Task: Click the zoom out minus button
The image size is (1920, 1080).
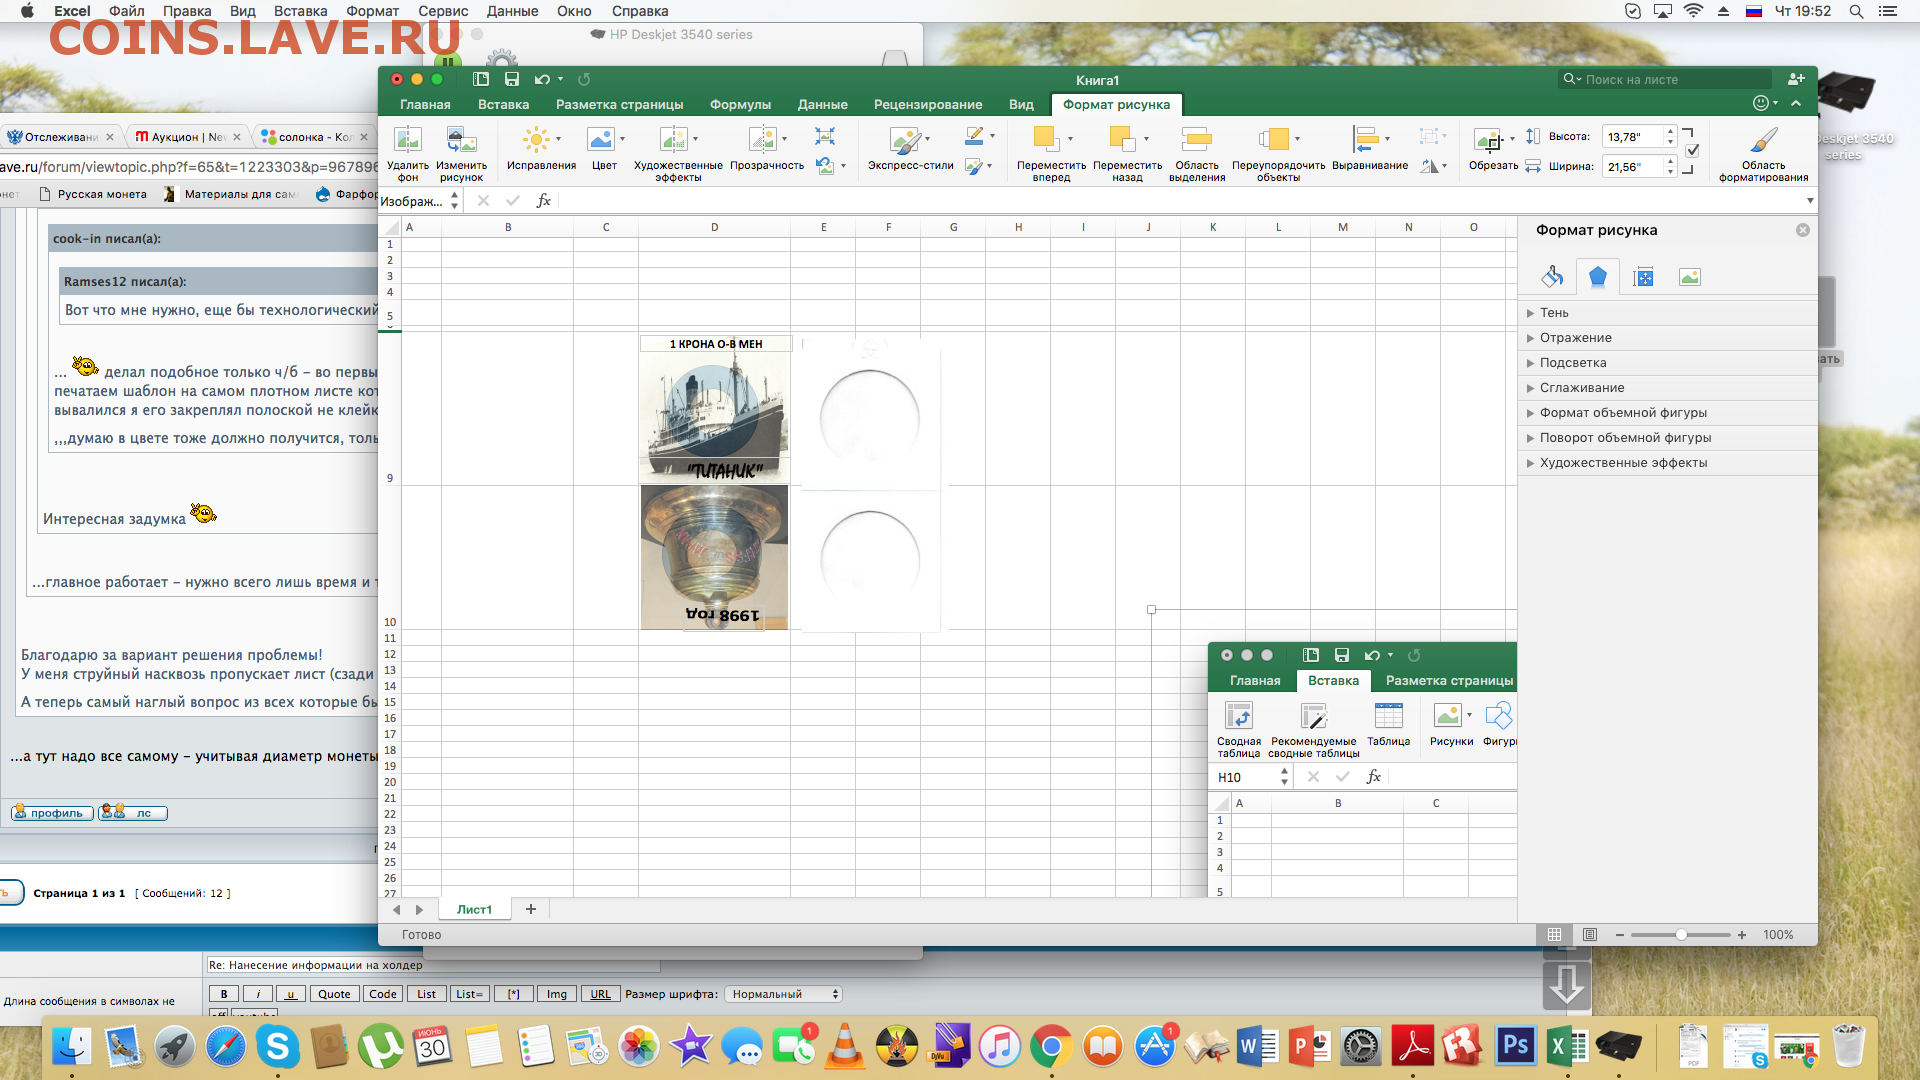Action: pyautogui.click(x=1620, y=935)
